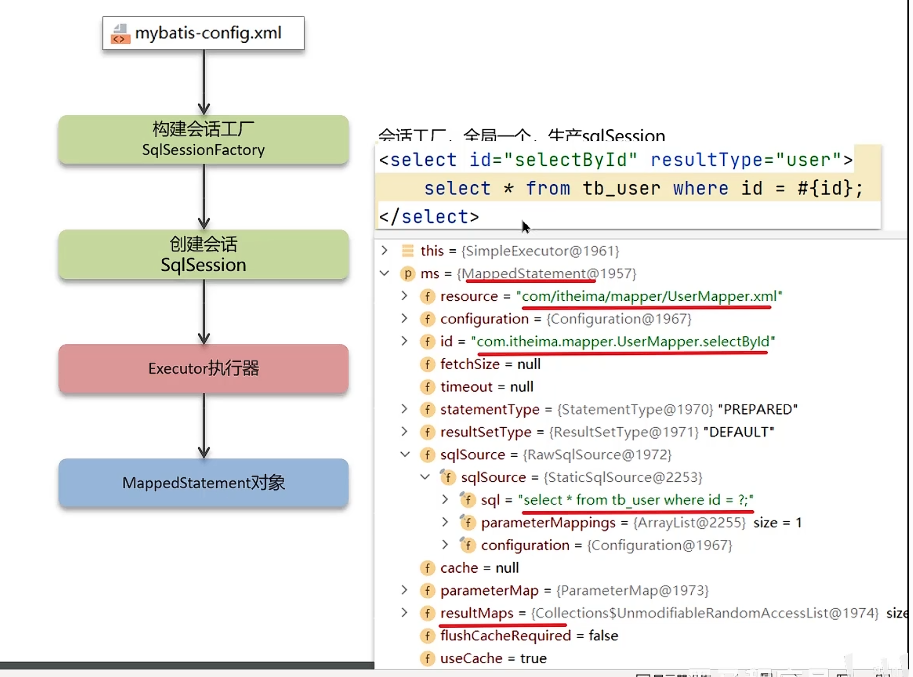The image size is (913, 677).
Task: Select the blue MappedStatement flowchart box
Action: pyautogui.click(x=203, y=483)
